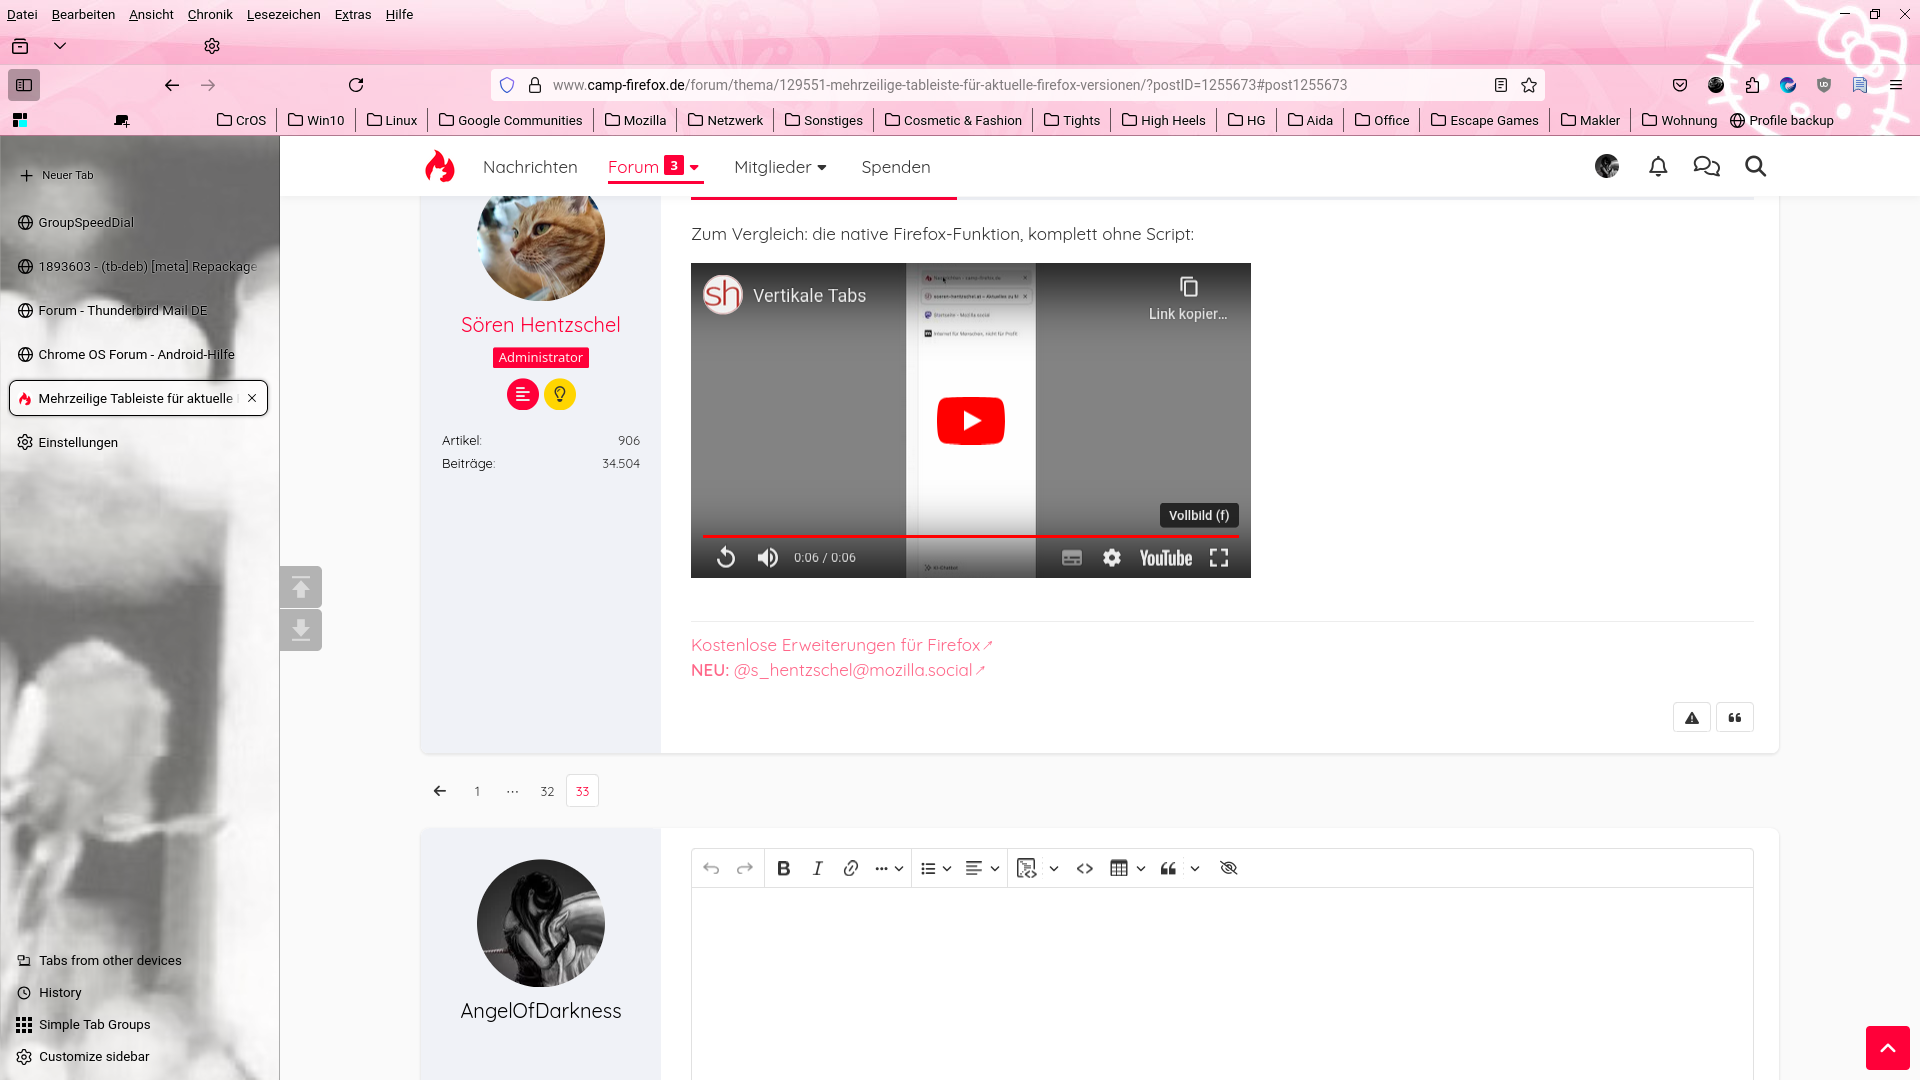Toggle YouTube video mute speaker

768,558
